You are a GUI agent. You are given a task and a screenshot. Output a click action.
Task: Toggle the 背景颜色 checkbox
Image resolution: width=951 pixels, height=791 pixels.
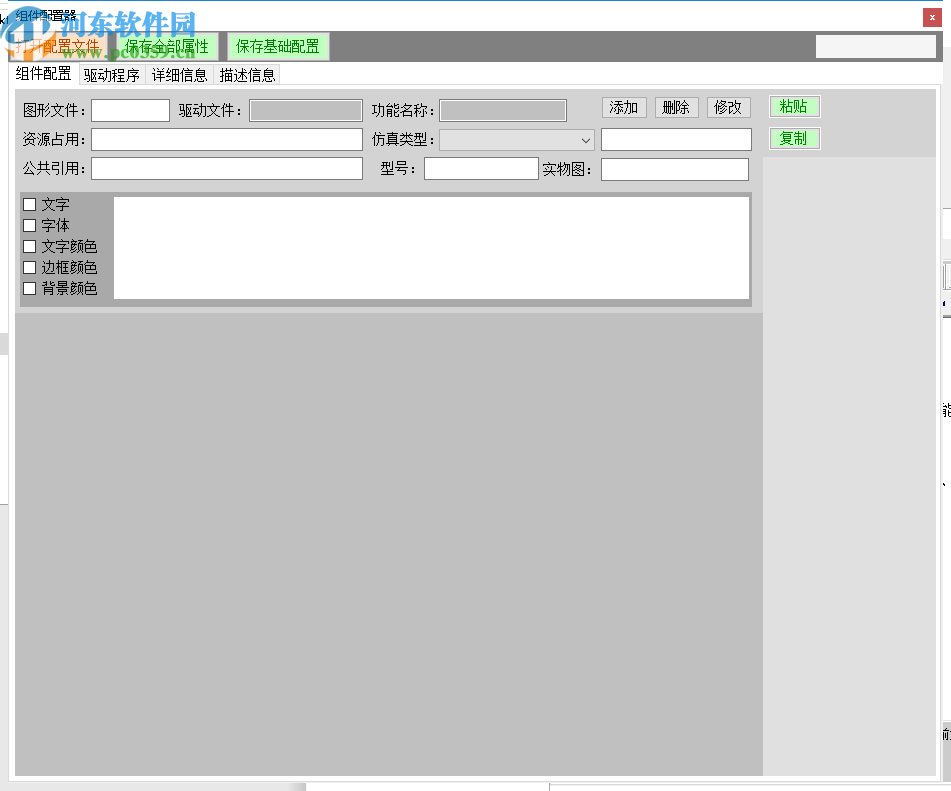point(29,288)
